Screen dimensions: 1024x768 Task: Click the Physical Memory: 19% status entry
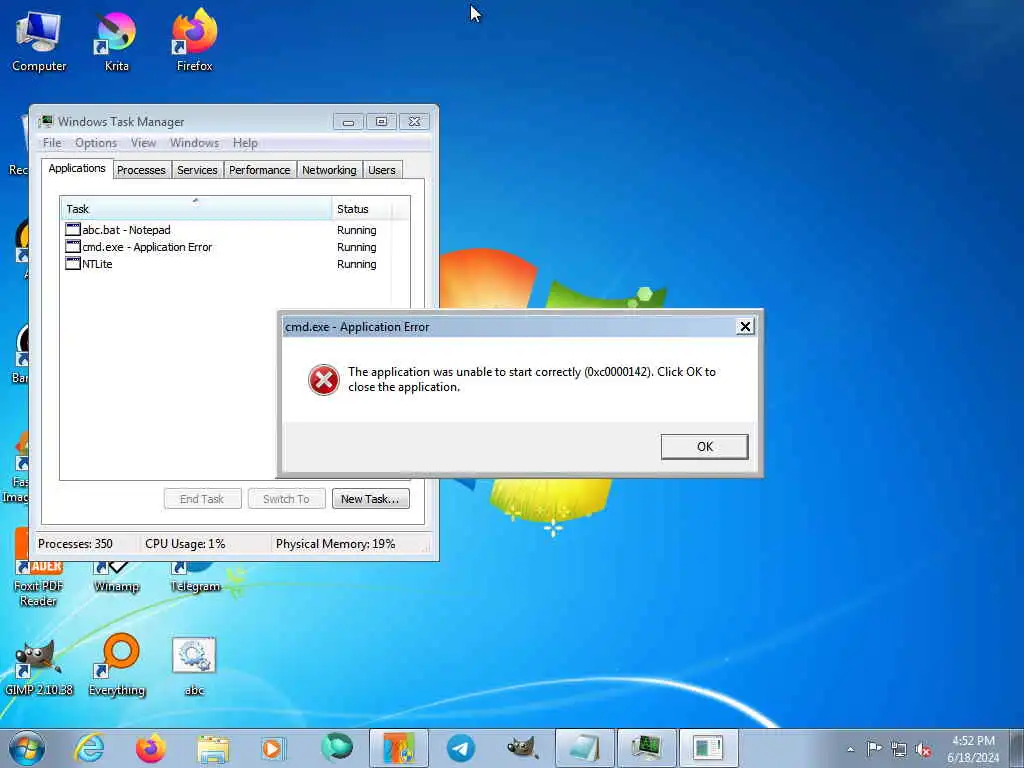(336, 543)
